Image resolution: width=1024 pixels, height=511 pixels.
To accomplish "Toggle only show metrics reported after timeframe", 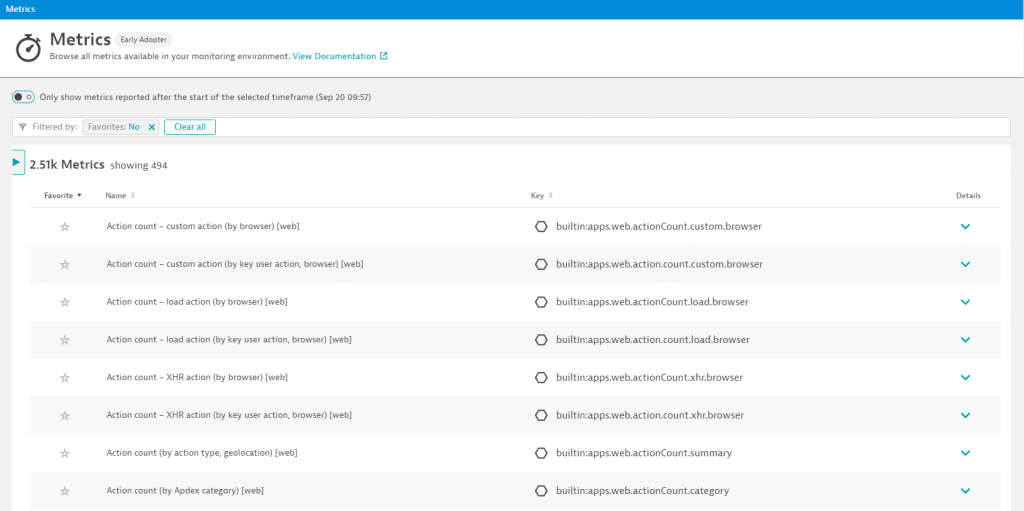I will coord(24,97).
